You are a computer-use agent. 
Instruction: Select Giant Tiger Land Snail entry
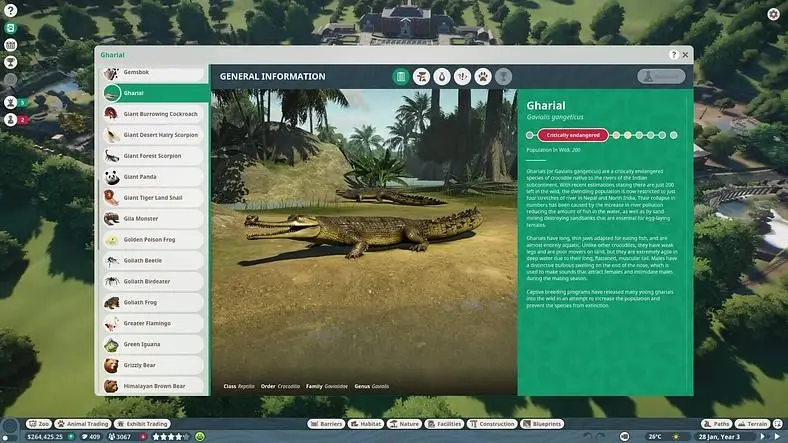tap(154, 198)
